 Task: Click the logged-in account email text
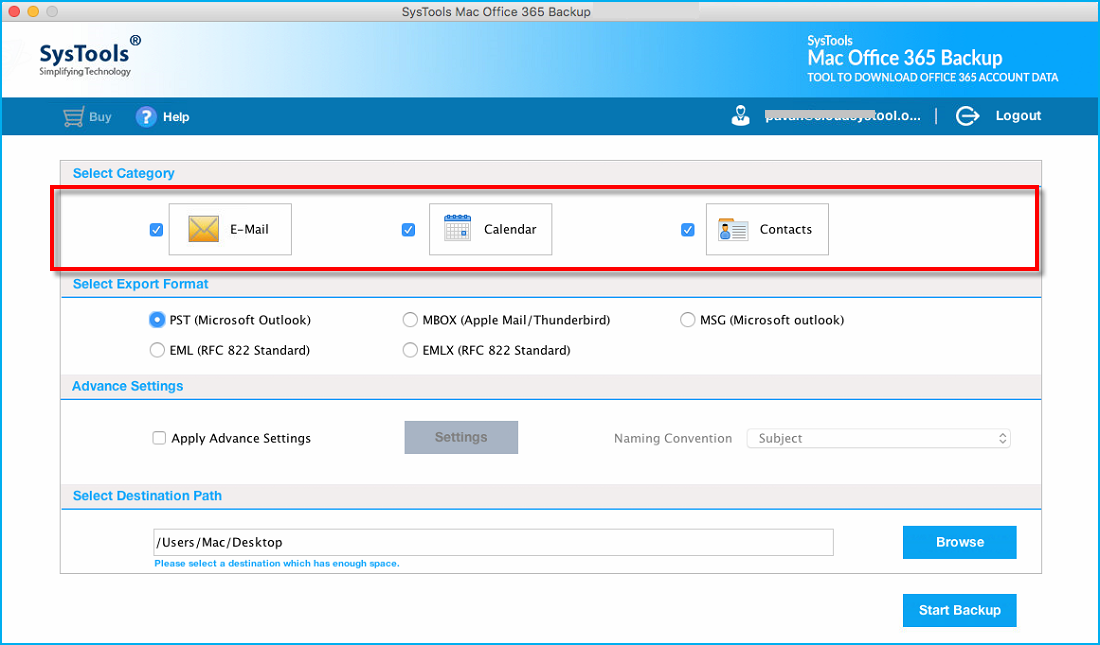pyautogui.click(x=843, y=116)
